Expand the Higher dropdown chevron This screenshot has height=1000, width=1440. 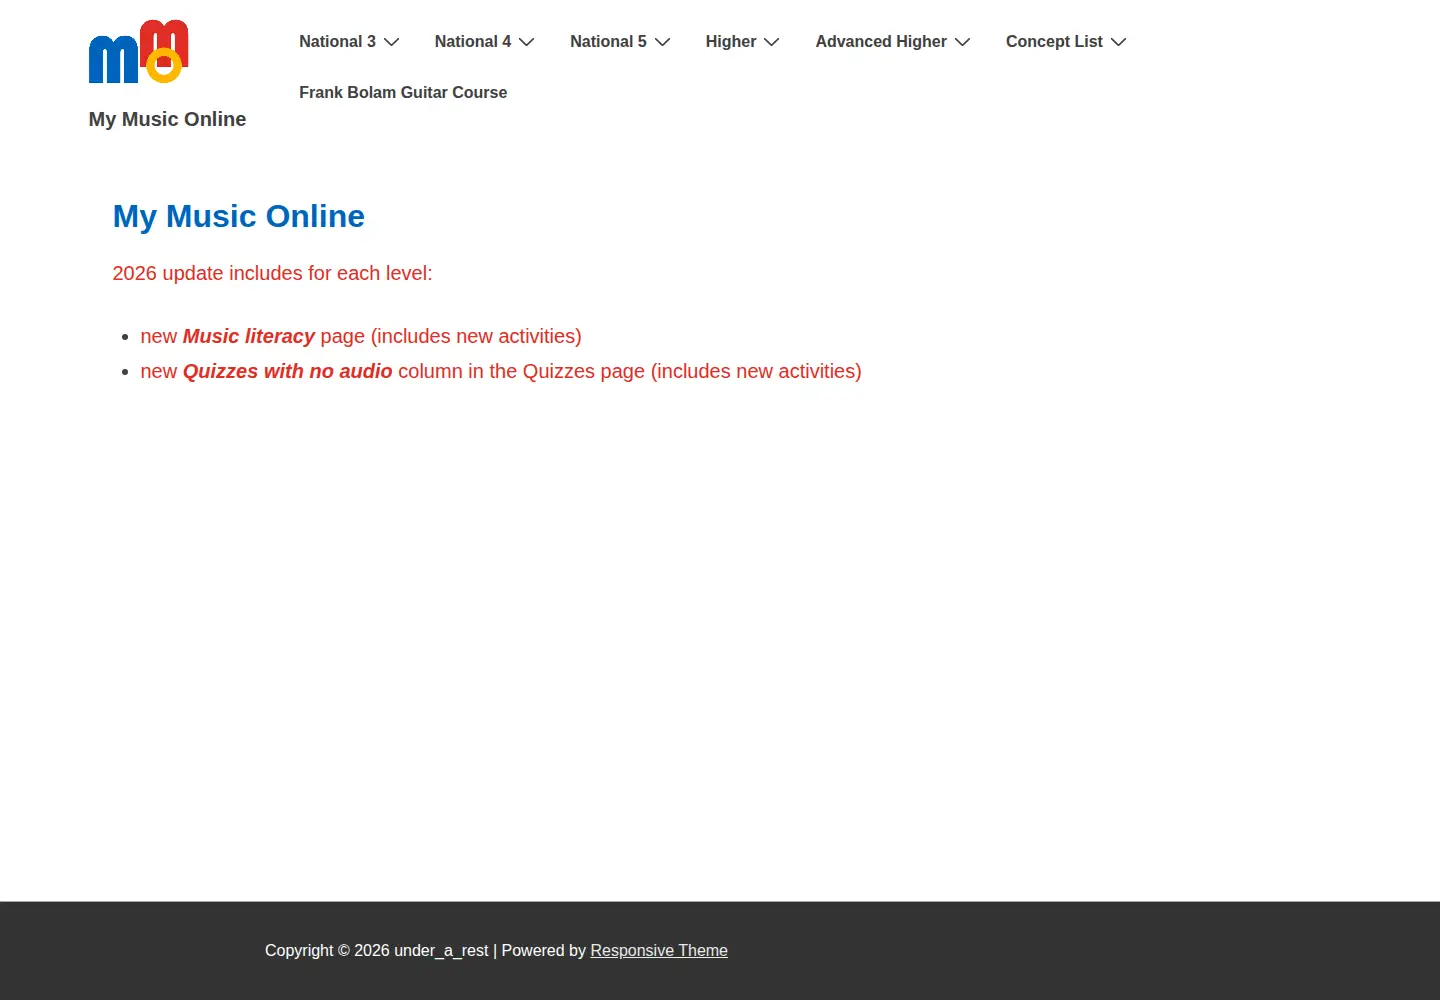(x=772, y=42)
